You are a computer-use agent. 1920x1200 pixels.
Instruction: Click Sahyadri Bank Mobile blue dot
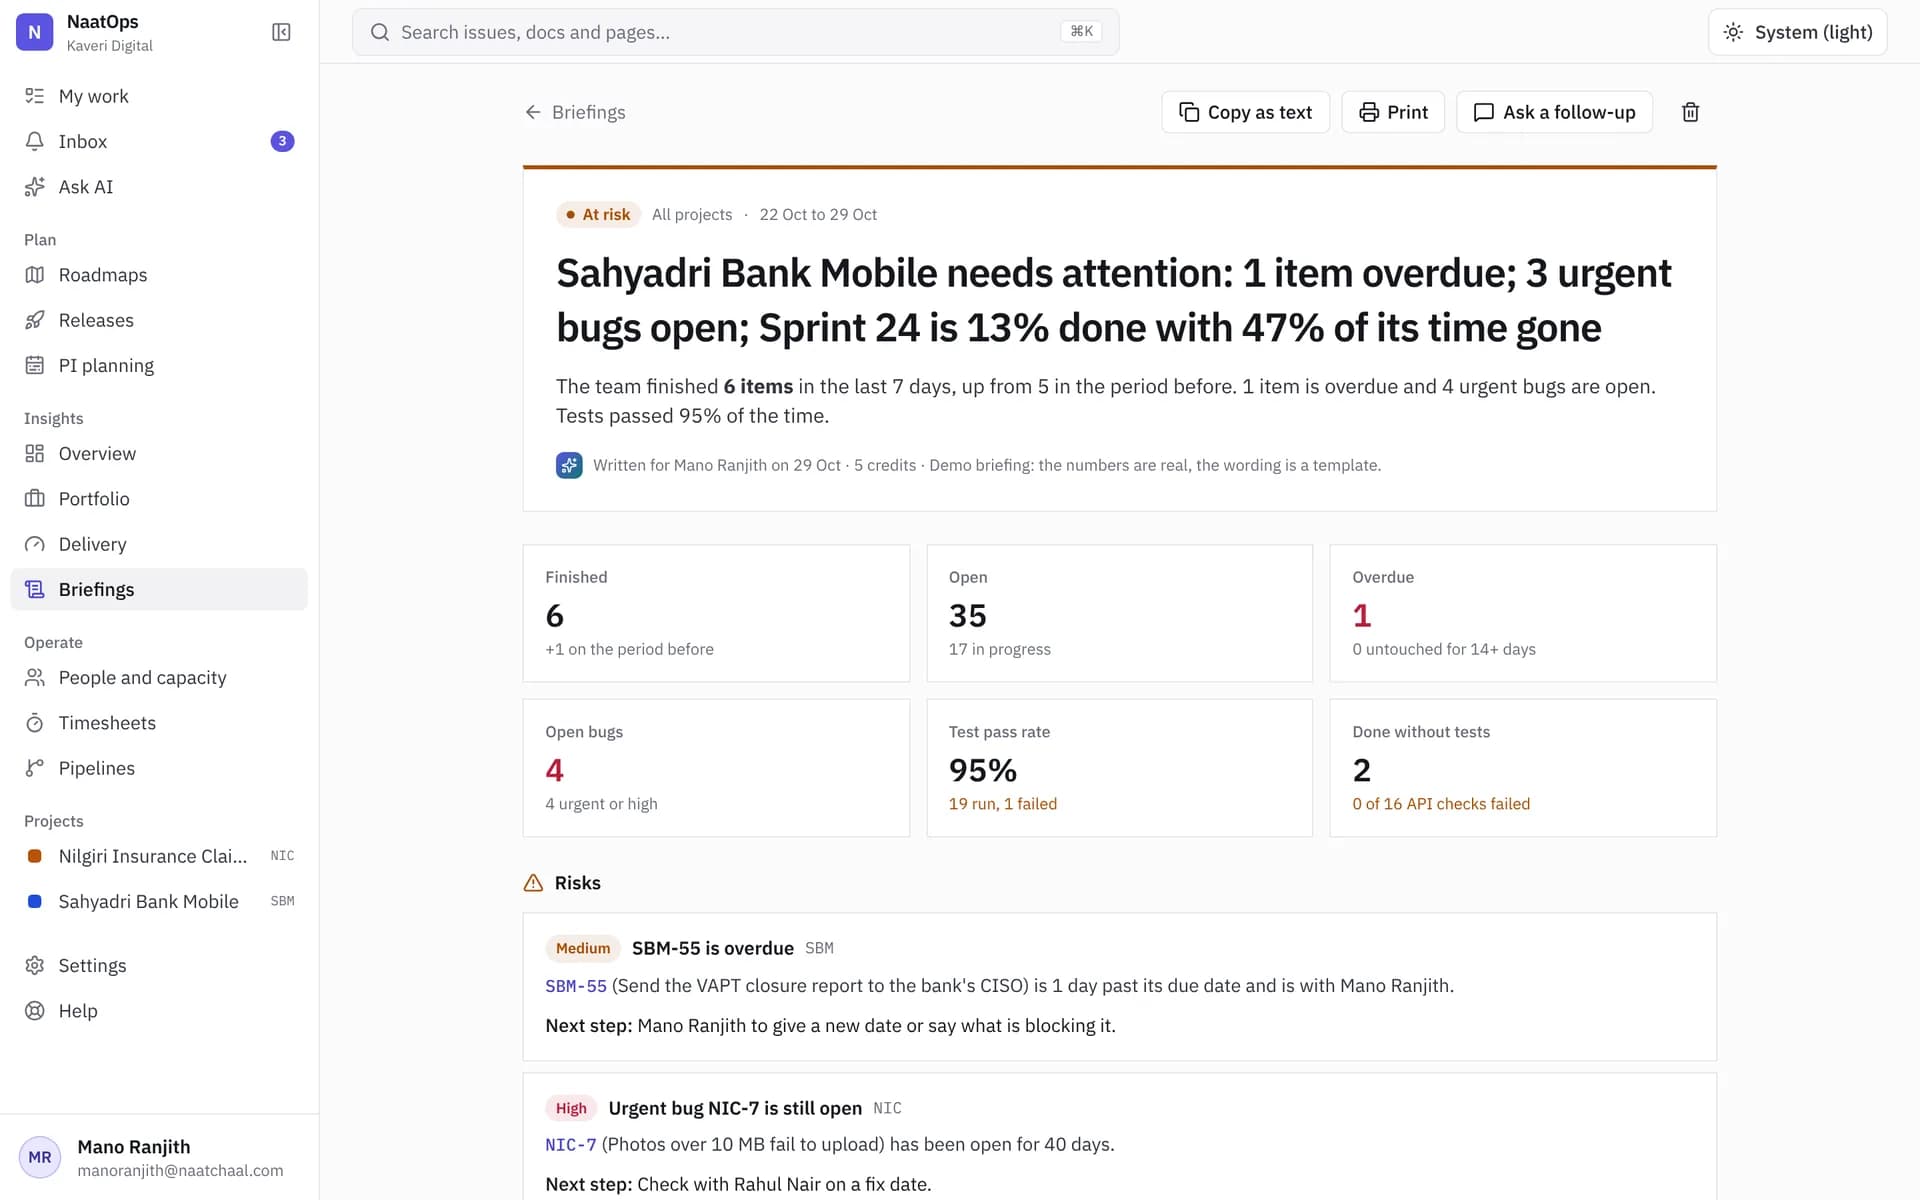coord(35,901)
